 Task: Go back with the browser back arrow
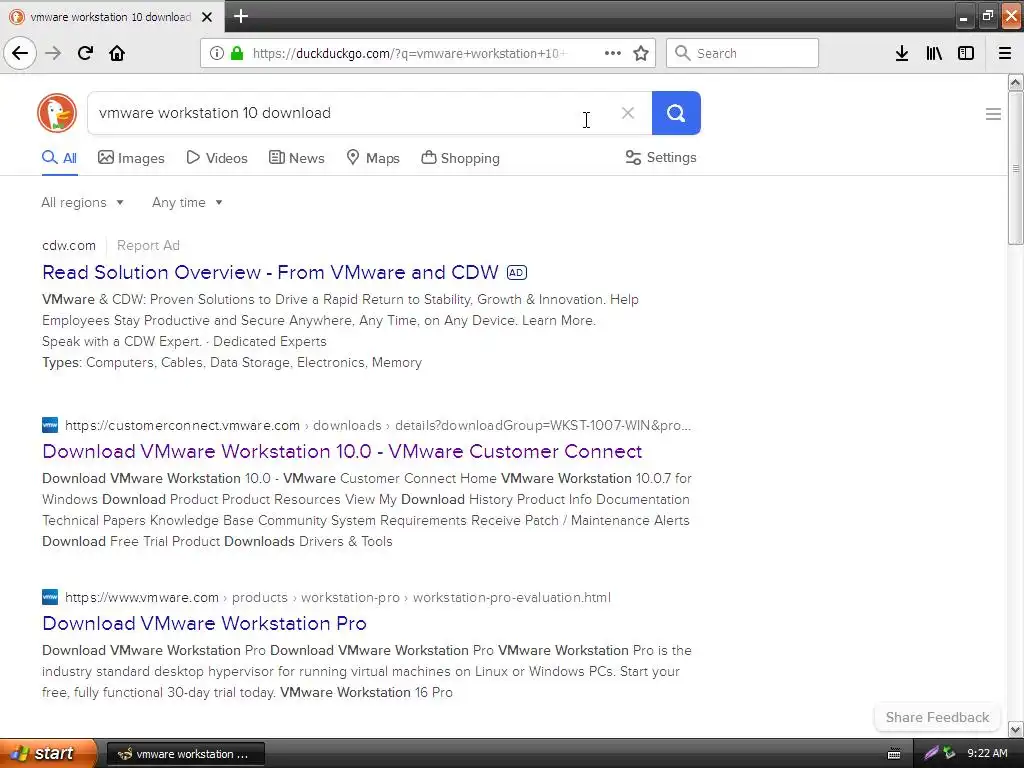20,53
